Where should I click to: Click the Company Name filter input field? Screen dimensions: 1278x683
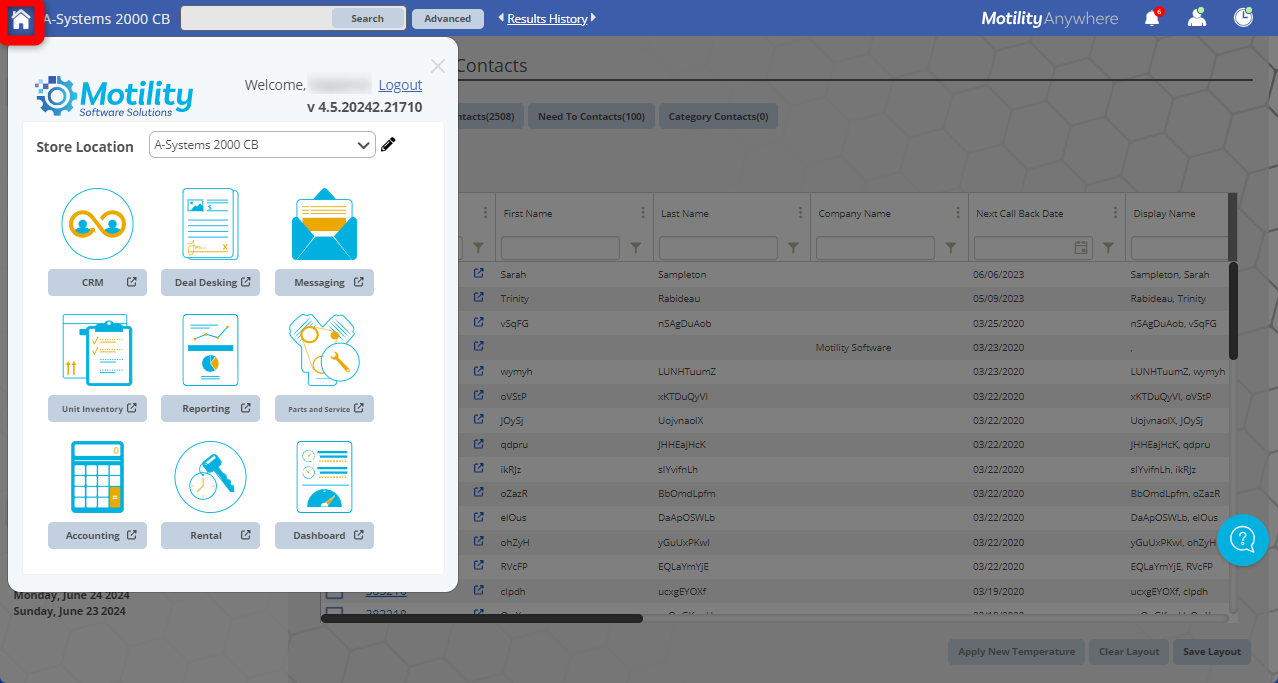tap(875, 247)
